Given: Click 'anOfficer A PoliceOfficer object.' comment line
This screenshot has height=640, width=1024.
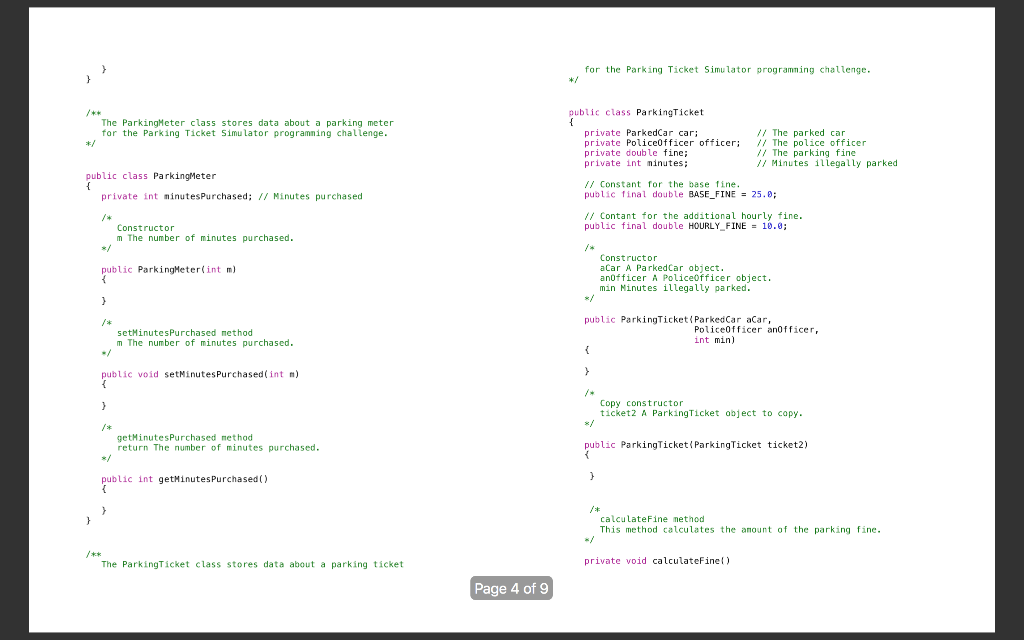Looking at the screenshot, I should point(686,278).
